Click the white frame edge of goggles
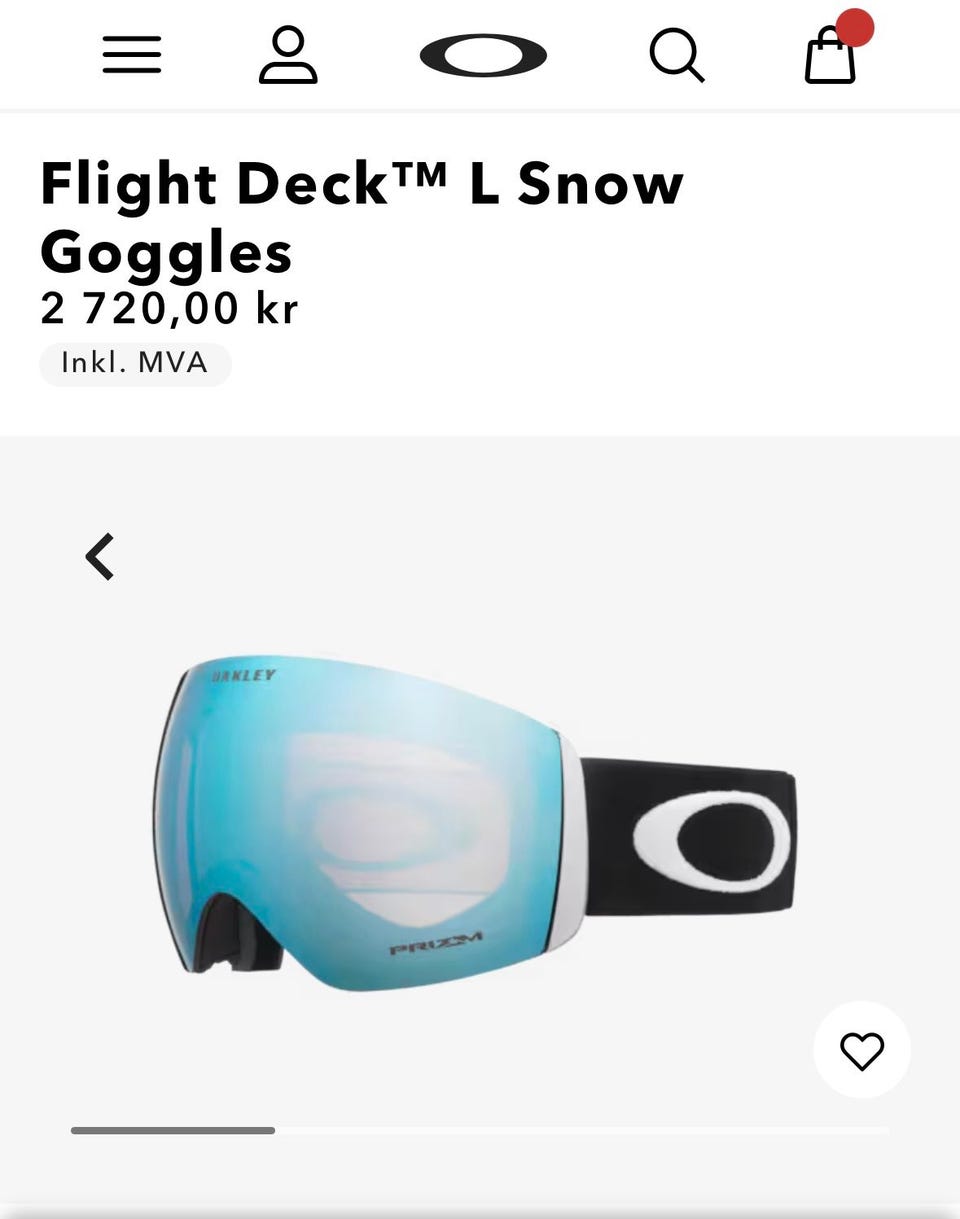960x1219 pixels. 570,840
